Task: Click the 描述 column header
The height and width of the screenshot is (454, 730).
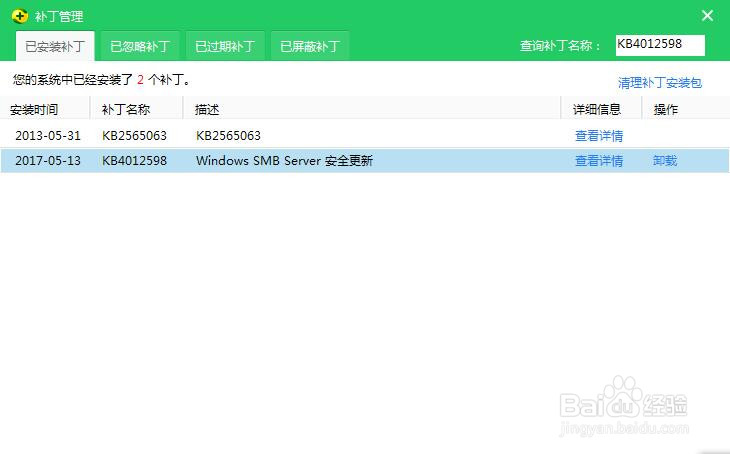Action: [x=207, y=109]
